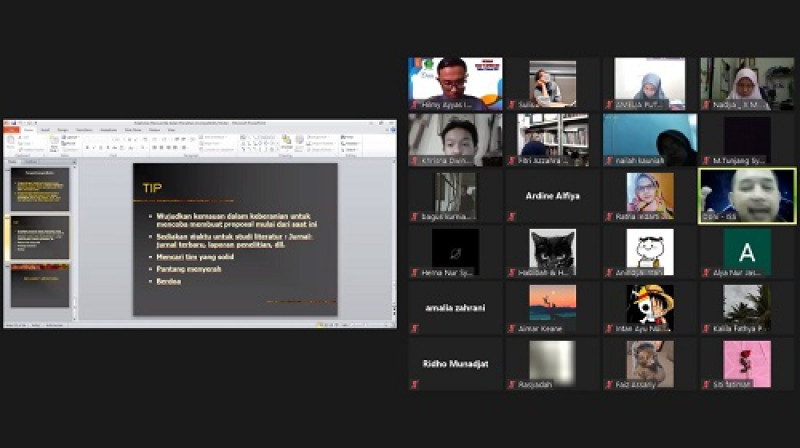Viewport: 800px width, 448px height.
Task: Open the Arrange tool in Drawing group
Action: click(286, 142)
